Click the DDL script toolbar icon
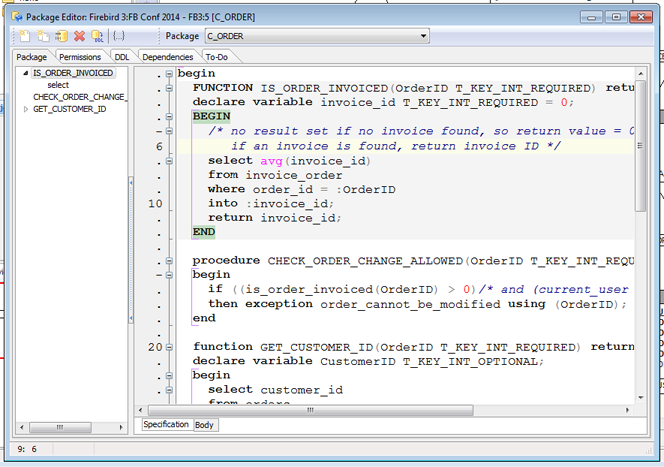This screenshot has width=664, height=467. 98,36
